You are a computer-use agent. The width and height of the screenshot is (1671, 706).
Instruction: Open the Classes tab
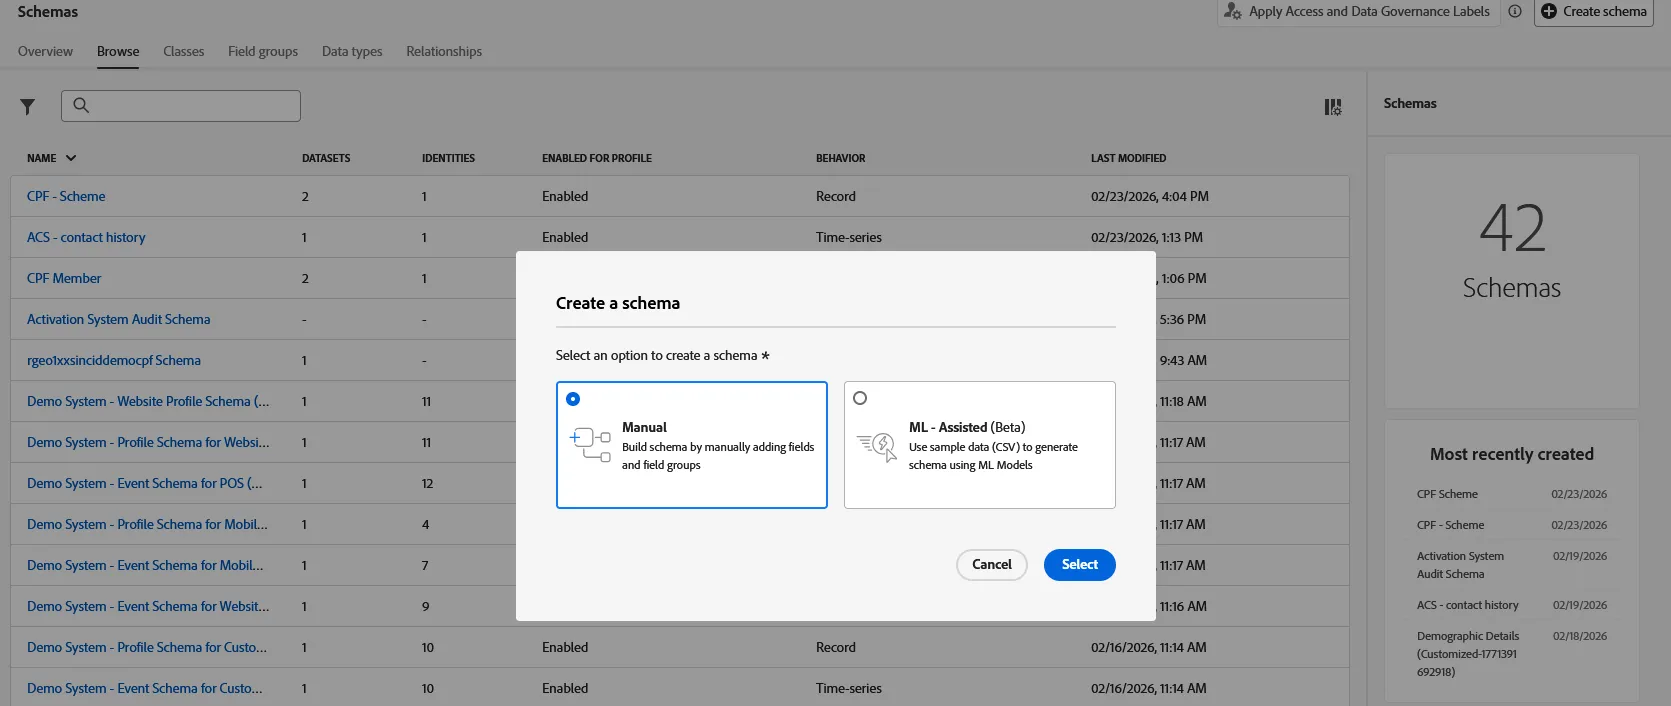[x=184, y=51]
